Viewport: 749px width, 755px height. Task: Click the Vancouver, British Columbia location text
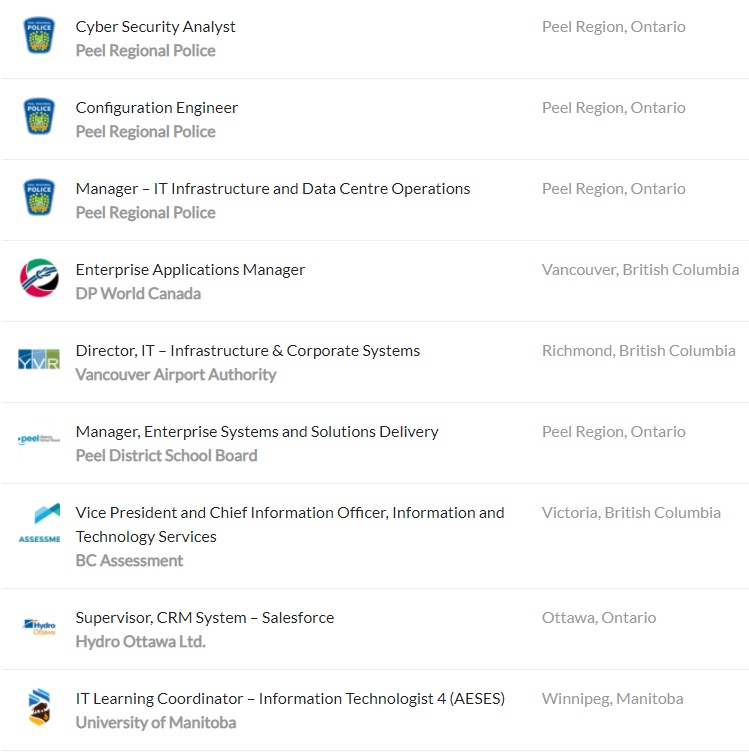click(x=640, y=270)
